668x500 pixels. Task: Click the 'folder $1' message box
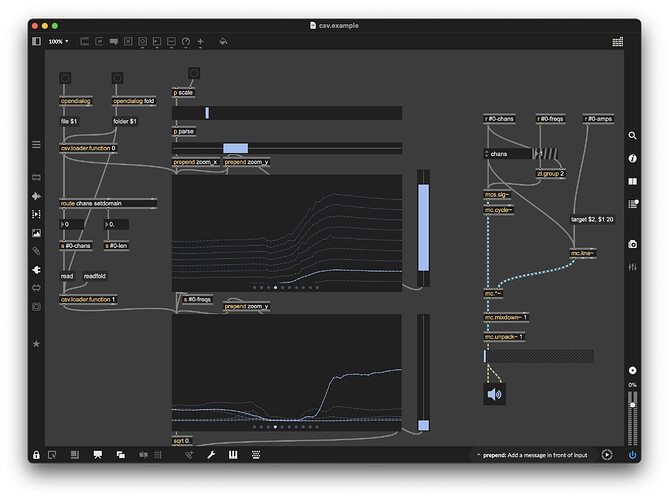125,121
